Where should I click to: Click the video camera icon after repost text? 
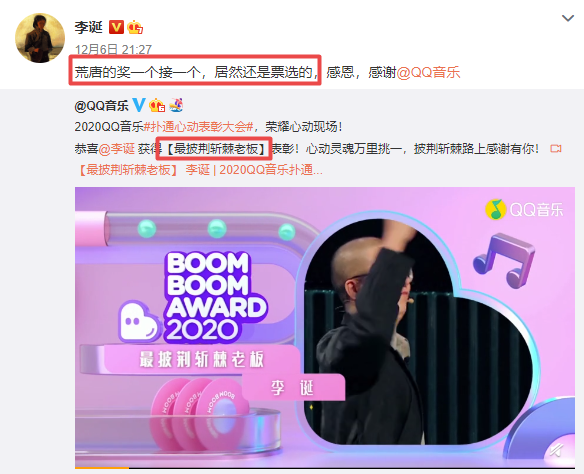click(556, 149)
